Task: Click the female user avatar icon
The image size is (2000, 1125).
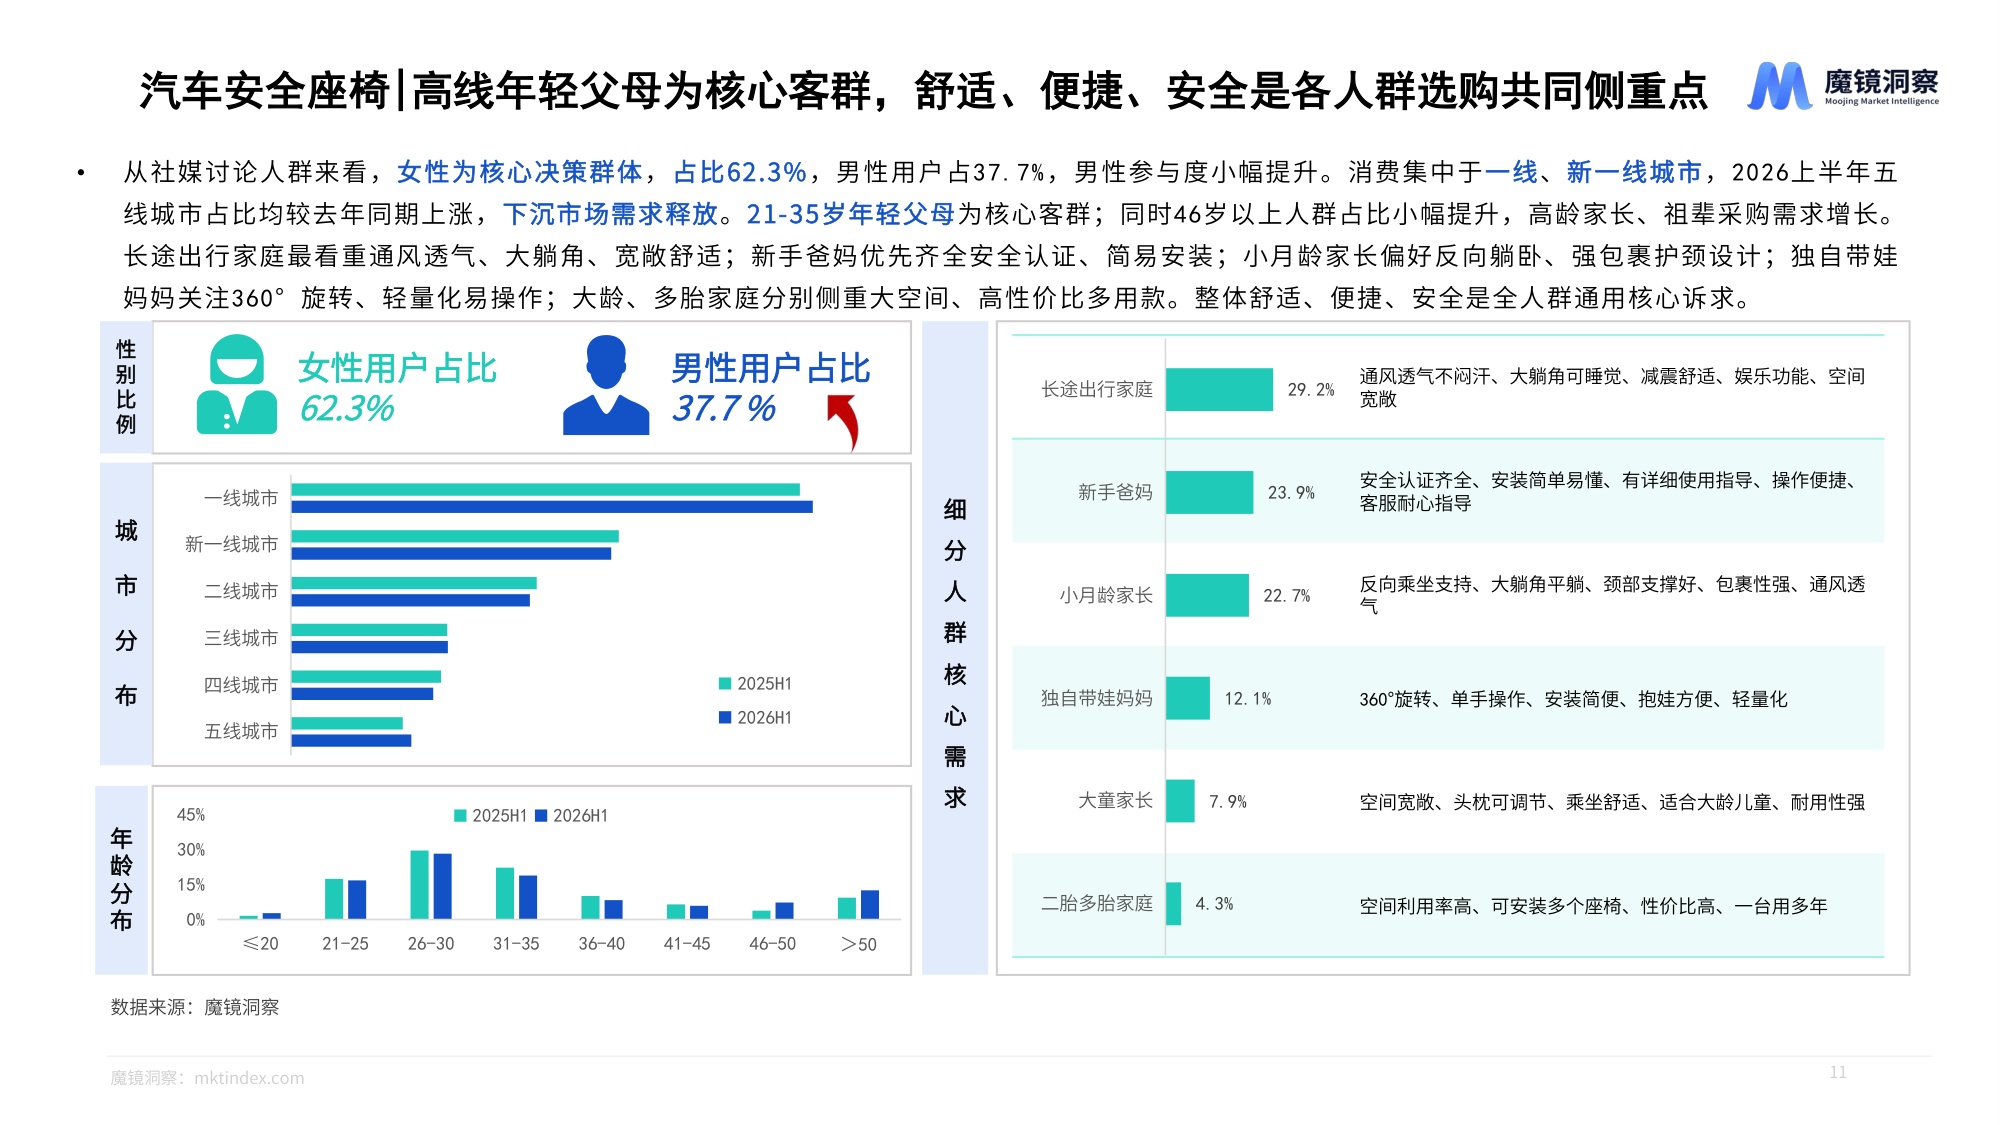Action: [237, 384]
